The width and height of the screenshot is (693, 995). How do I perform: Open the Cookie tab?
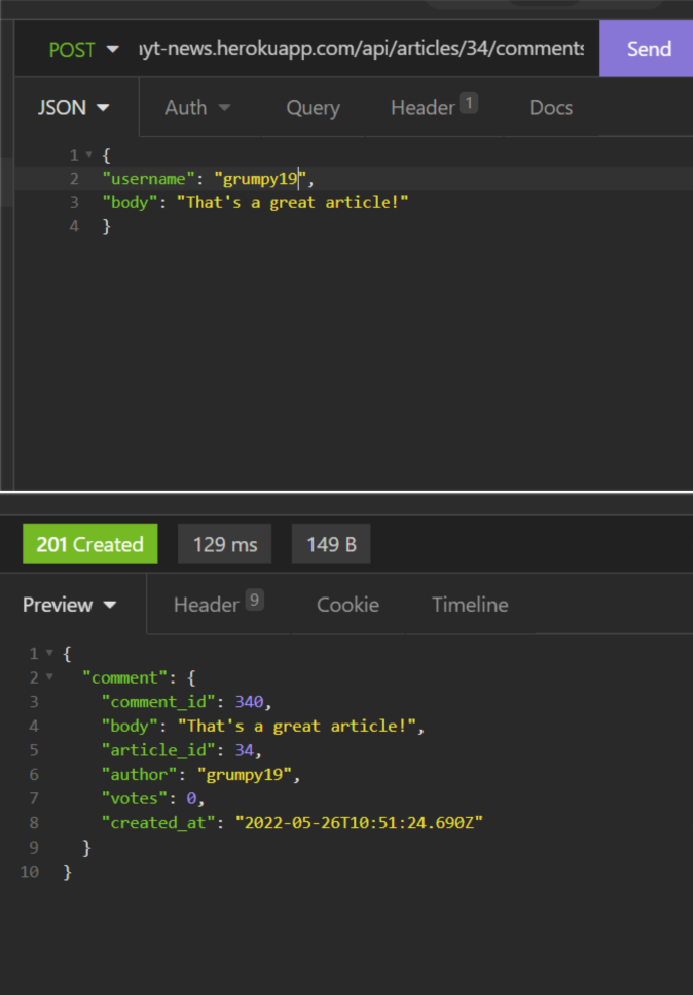tap(348, 605)
